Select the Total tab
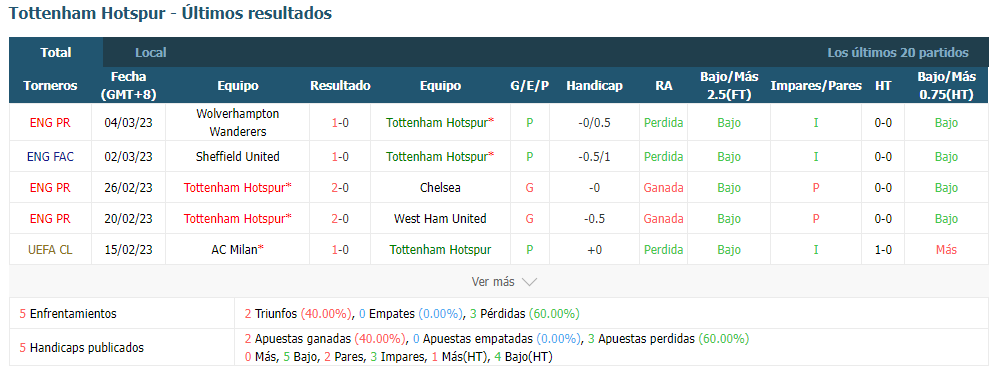 [x=56, y=53]
